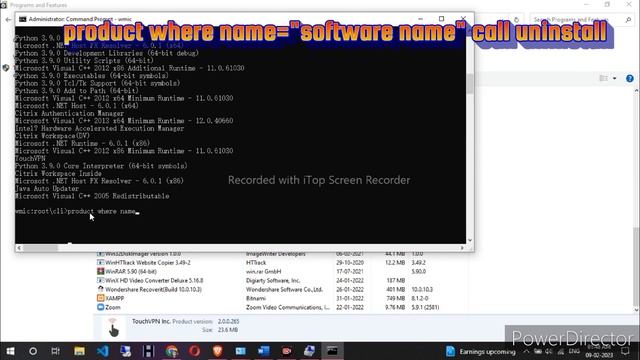Click install date 26-01-2022 for Wondershare
The width and height of the screenshot is (640, 360).
pyautogui.click(x=350, y=289)
